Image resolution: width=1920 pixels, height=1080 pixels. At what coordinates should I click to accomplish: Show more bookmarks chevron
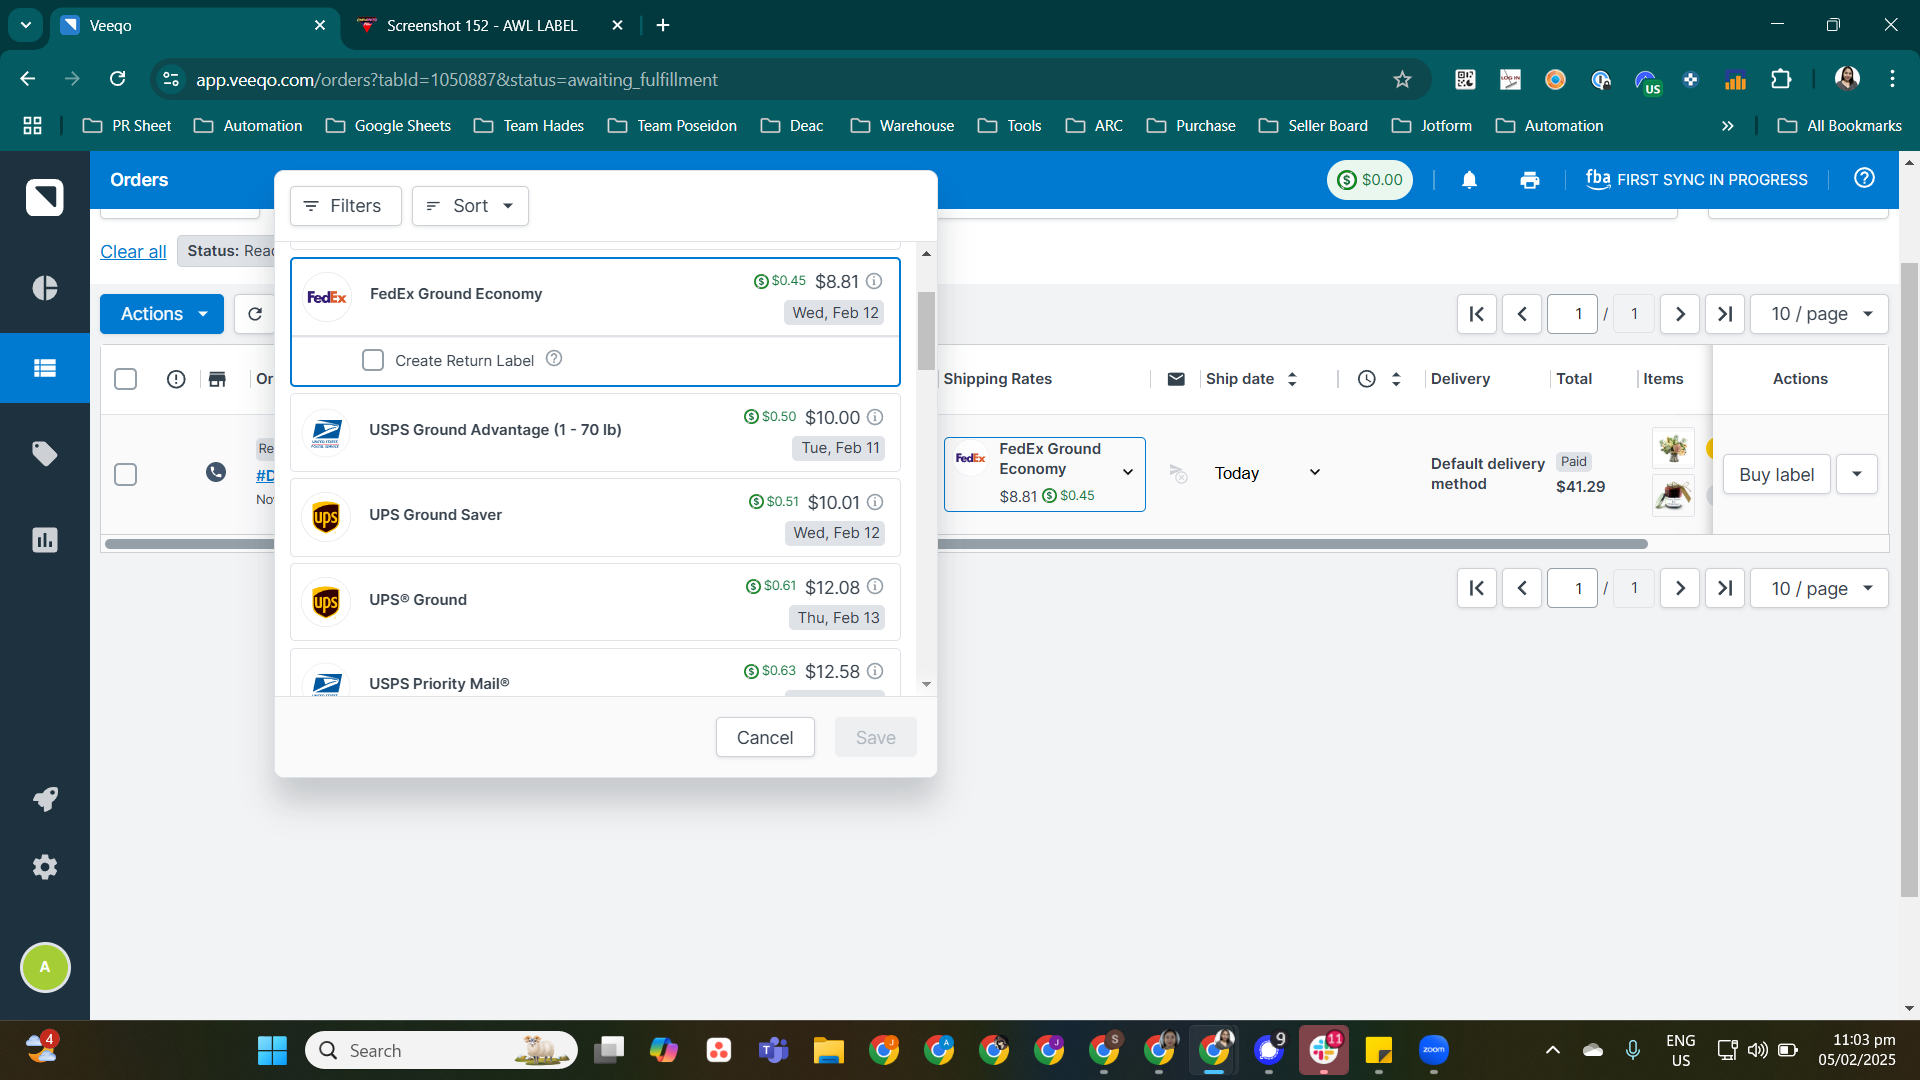[x=1727, y=126]
